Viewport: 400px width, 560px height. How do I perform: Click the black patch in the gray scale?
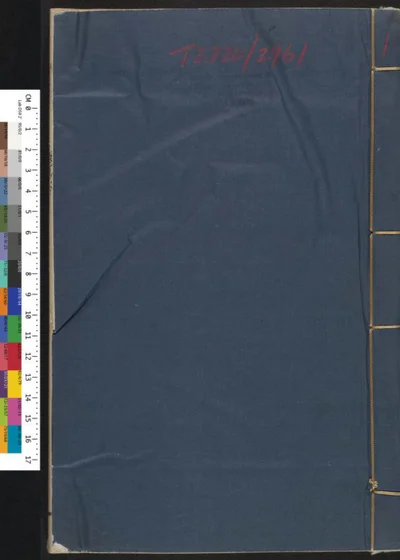pos(14,274)
